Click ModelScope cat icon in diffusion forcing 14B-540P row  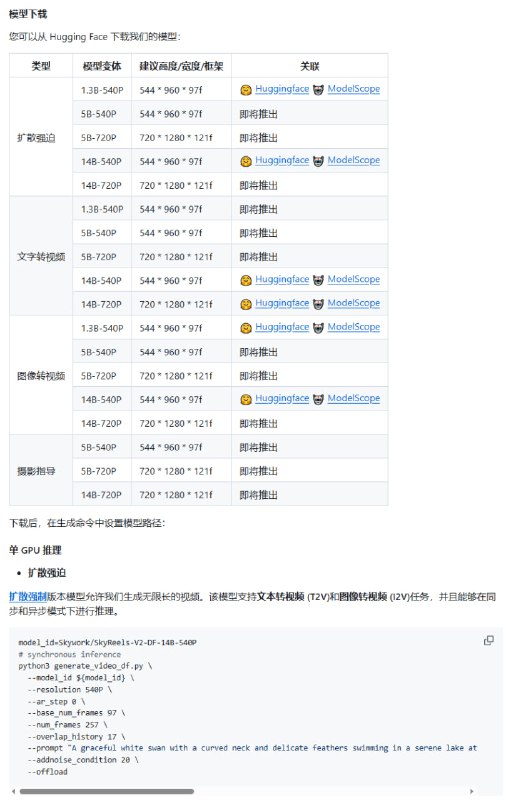pyautogui.click(x=318, y=161)
